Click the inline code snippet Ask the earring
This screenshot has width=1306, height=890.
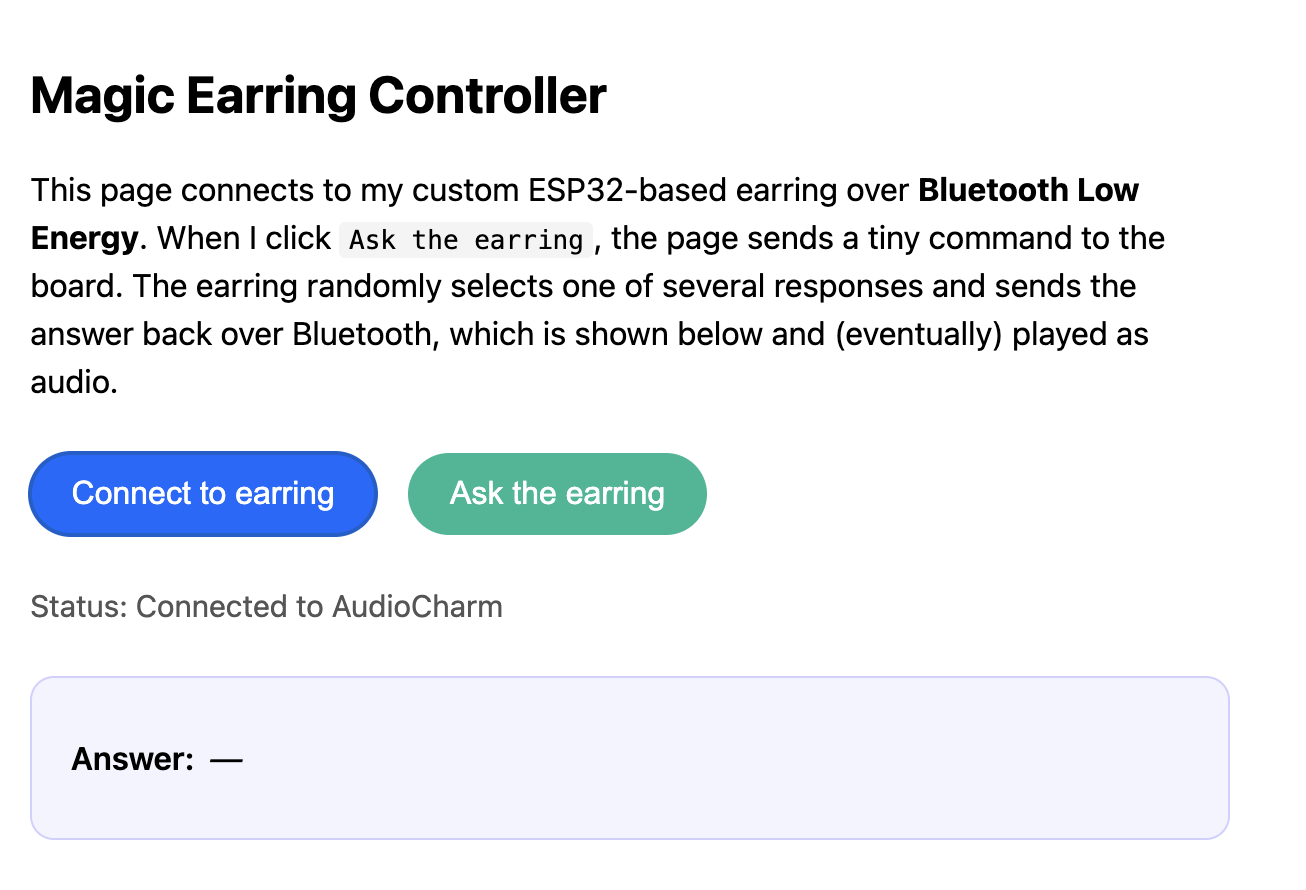tap(464, 239)
